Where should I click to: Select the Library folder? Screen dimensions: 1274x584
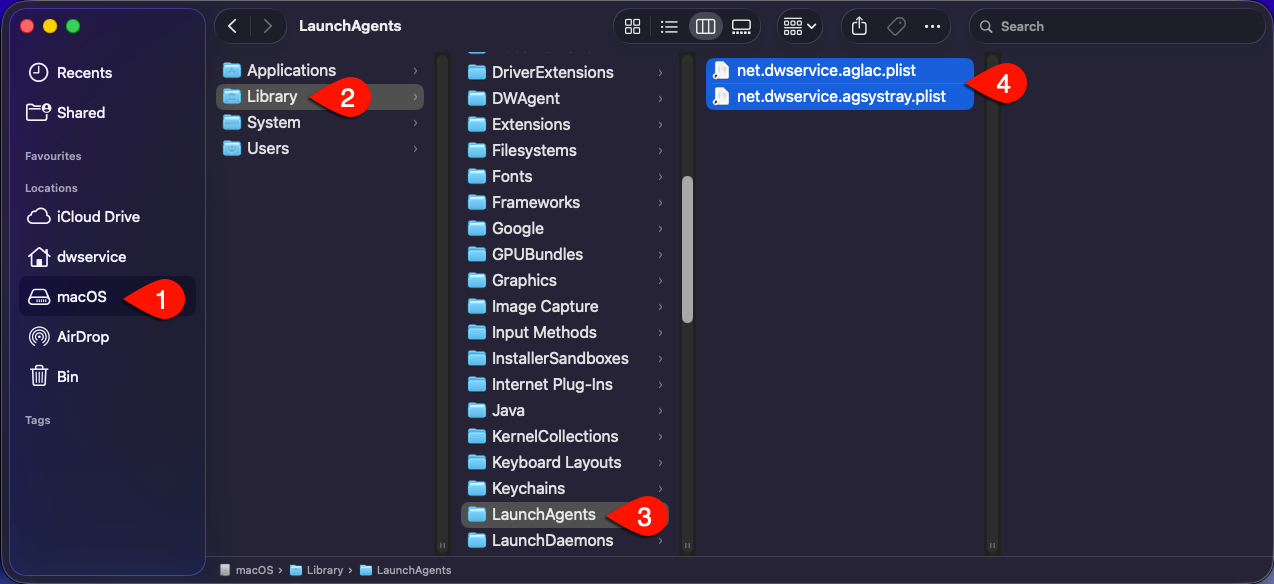point(320,96)
